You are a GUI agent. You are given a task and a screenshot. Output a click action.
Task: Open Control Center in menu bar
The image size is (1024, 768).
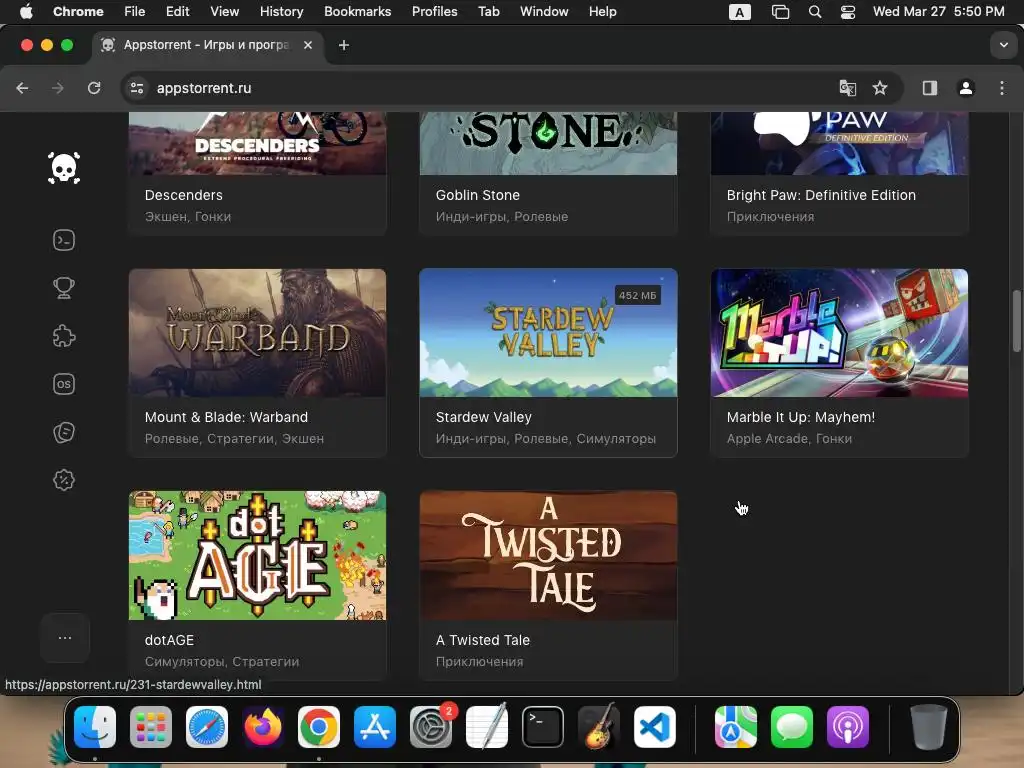pyautogui.click(x=848, y=12)
